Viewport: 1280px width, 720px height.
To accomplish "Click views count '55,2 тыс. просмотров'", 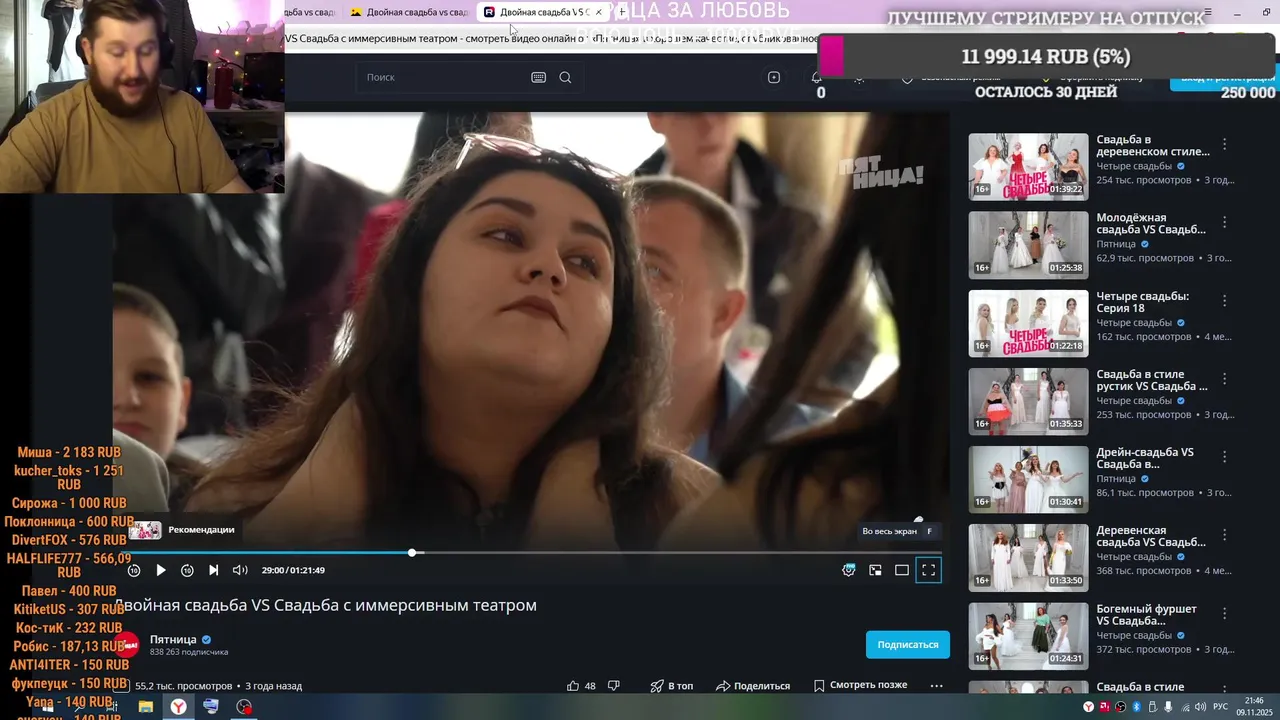I will 184,686.
